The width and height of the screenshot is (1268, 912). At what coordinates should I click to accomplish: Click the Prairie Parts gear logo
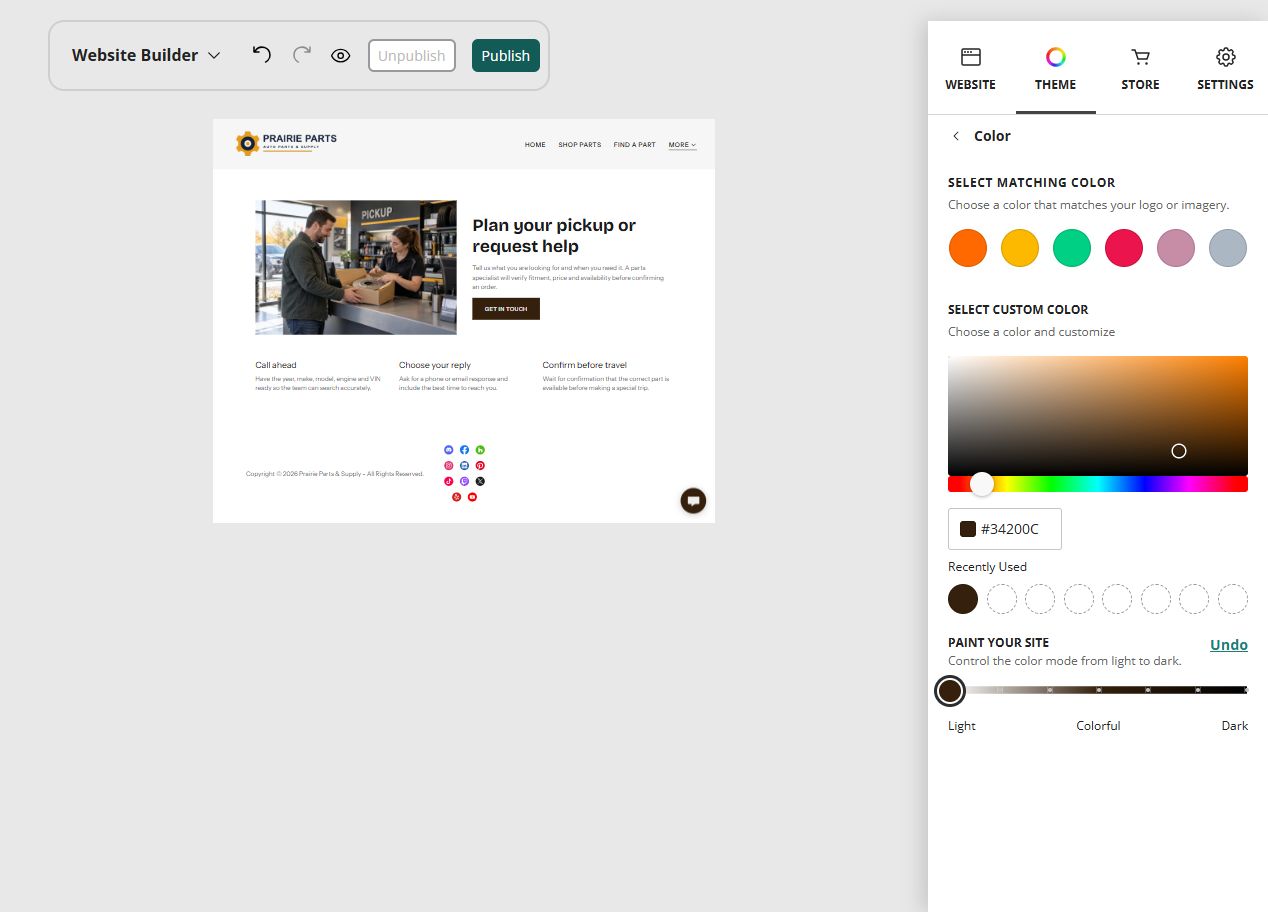pos(286,143)
